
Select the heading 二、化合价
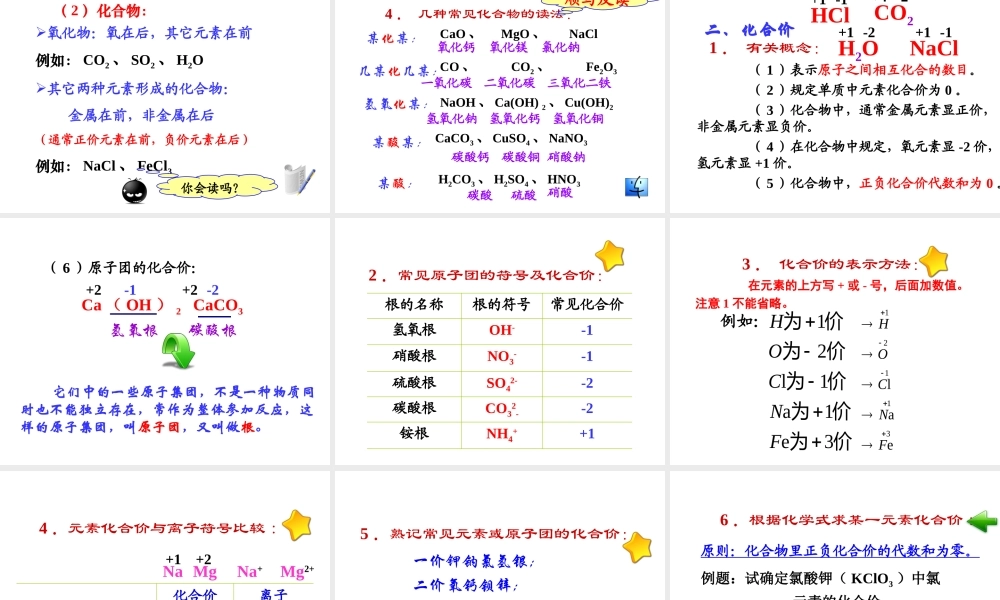(x=749, y=30)
